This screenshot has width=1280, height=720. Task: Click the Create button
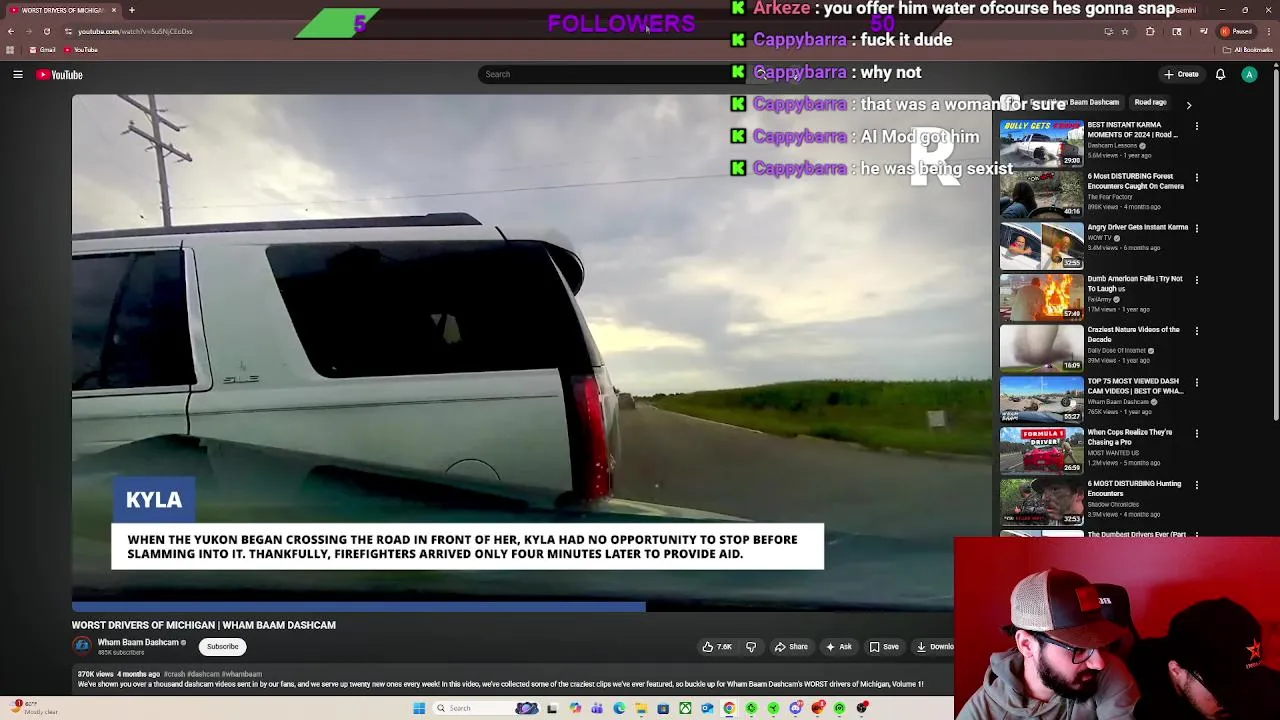click(x=1181, y=74)
